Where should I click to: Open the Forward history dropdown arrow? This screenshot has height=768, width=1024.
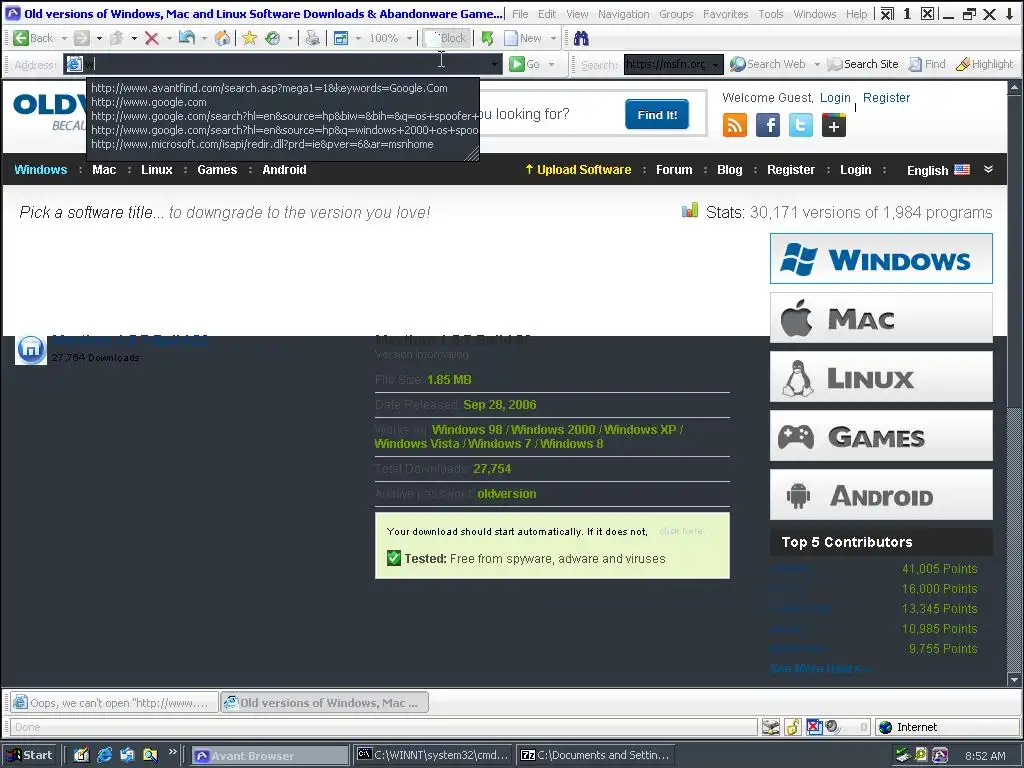tap(99, 39)
